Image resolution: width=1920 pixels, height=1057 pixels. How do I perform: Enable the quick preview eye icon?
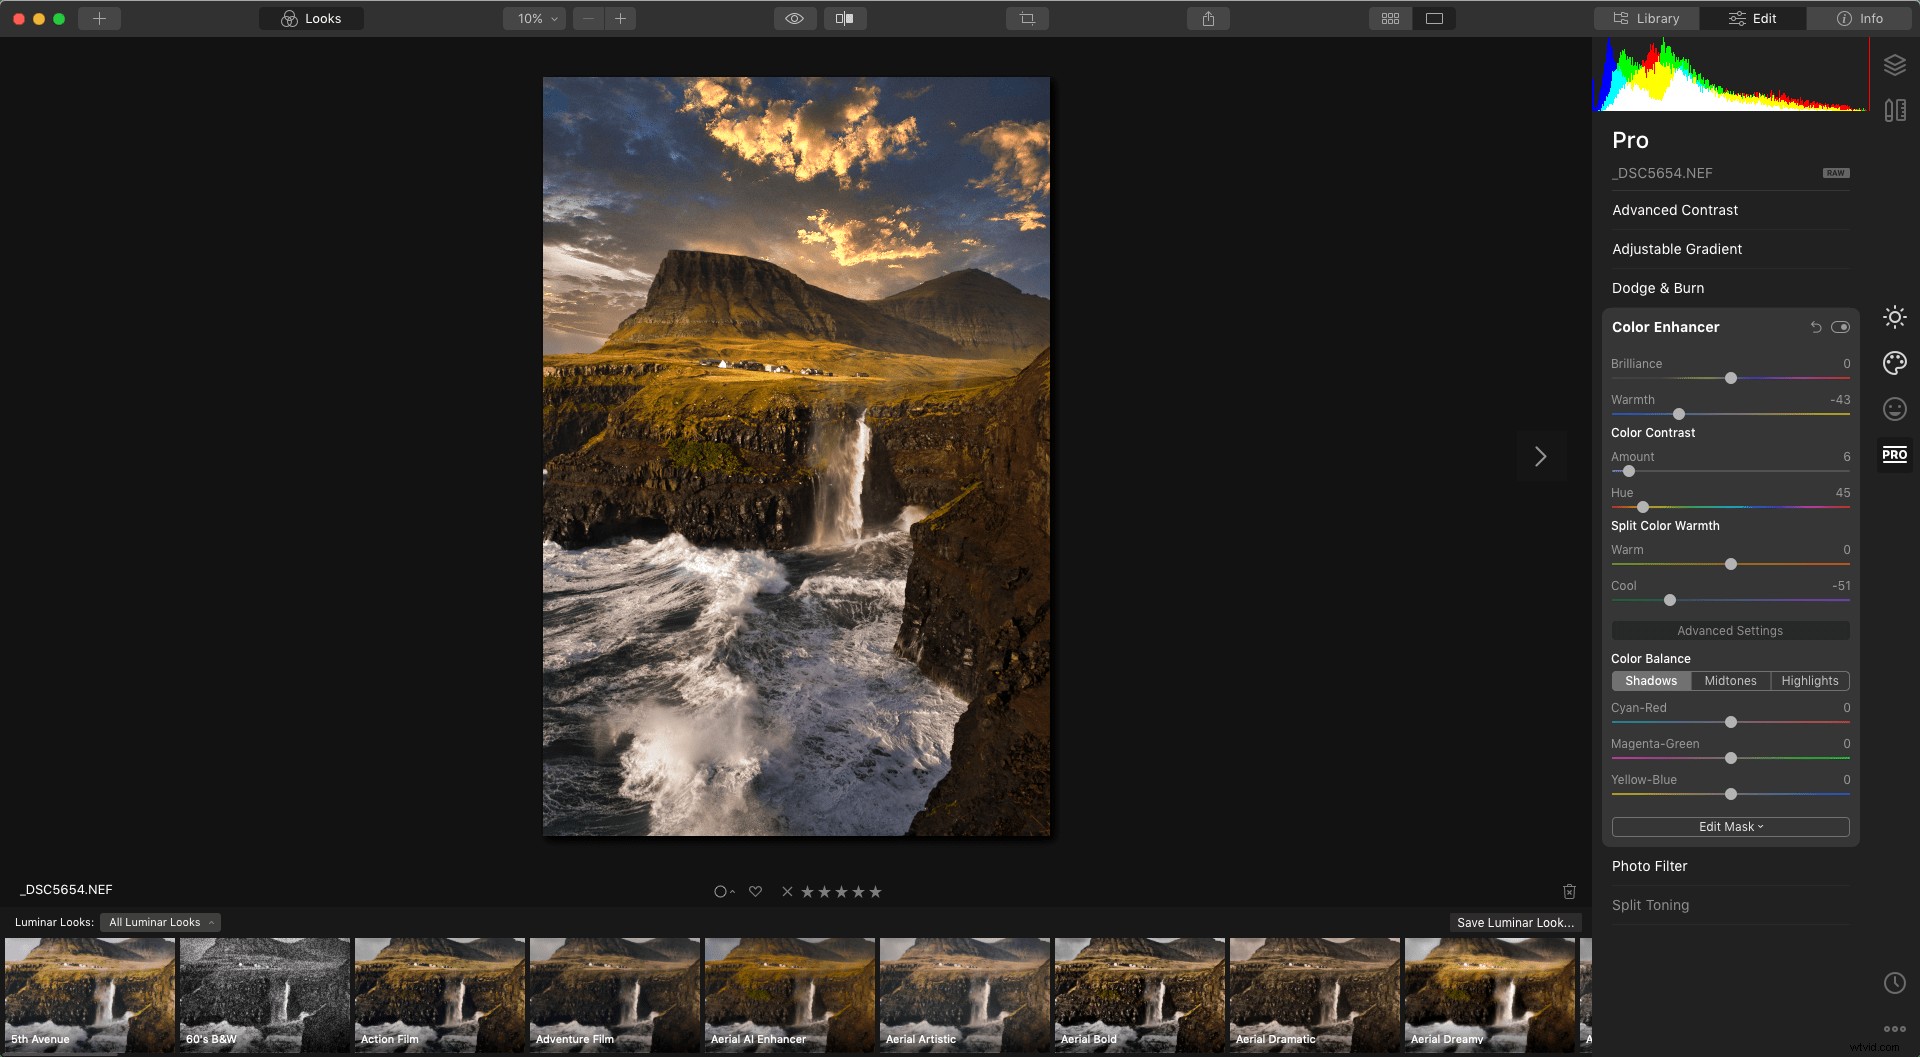[794, 18]
